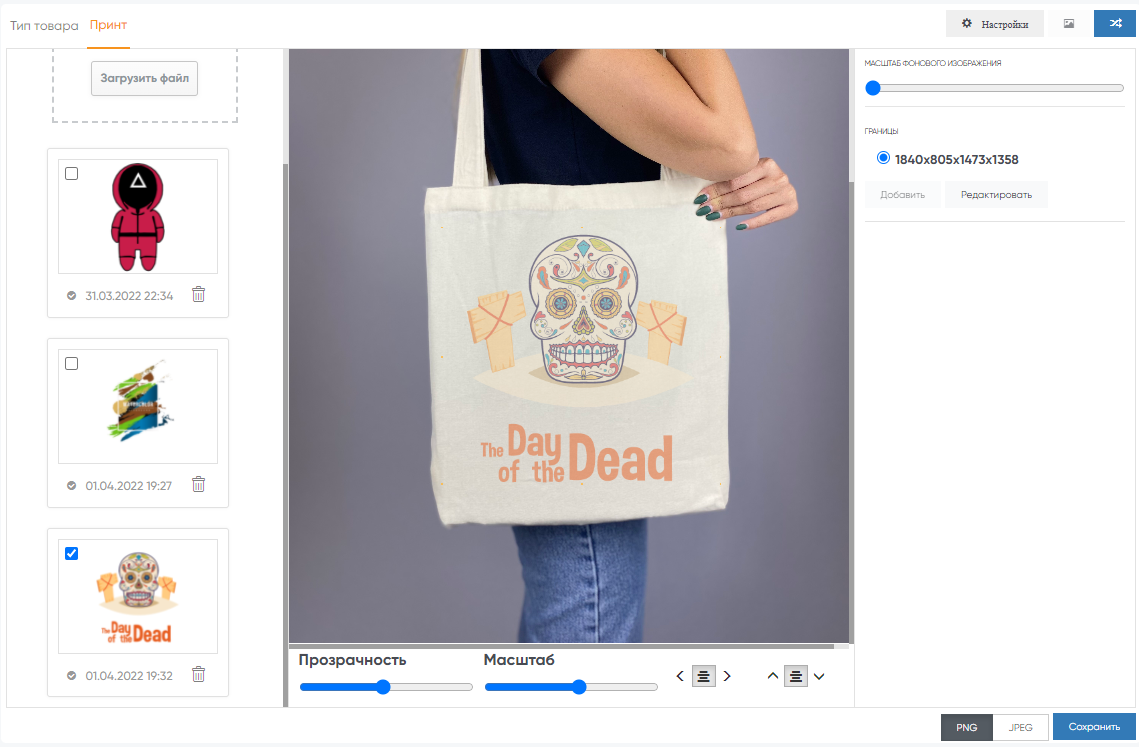Click the Добавить boundary button

(902, 195)
